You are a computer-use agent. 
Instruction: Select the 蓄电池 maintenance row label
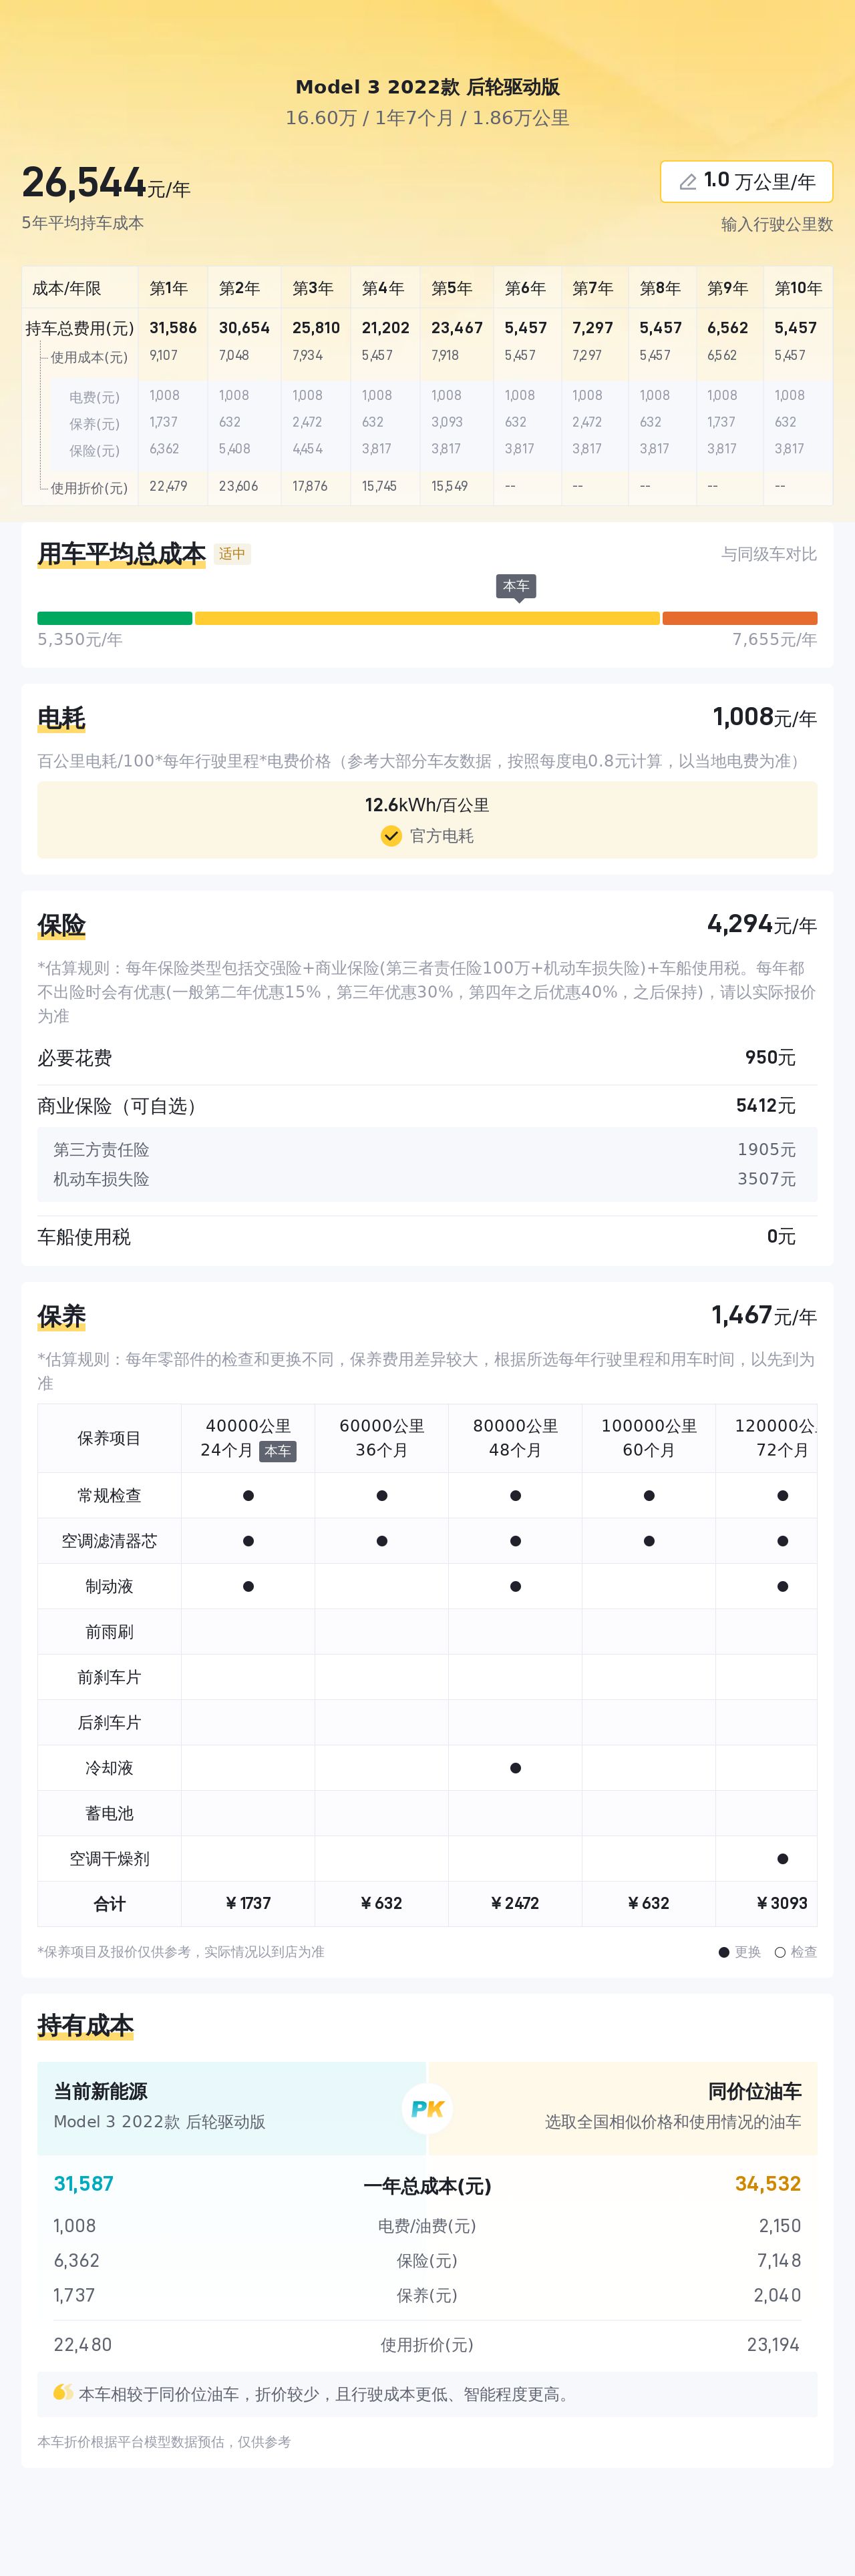109,1813
